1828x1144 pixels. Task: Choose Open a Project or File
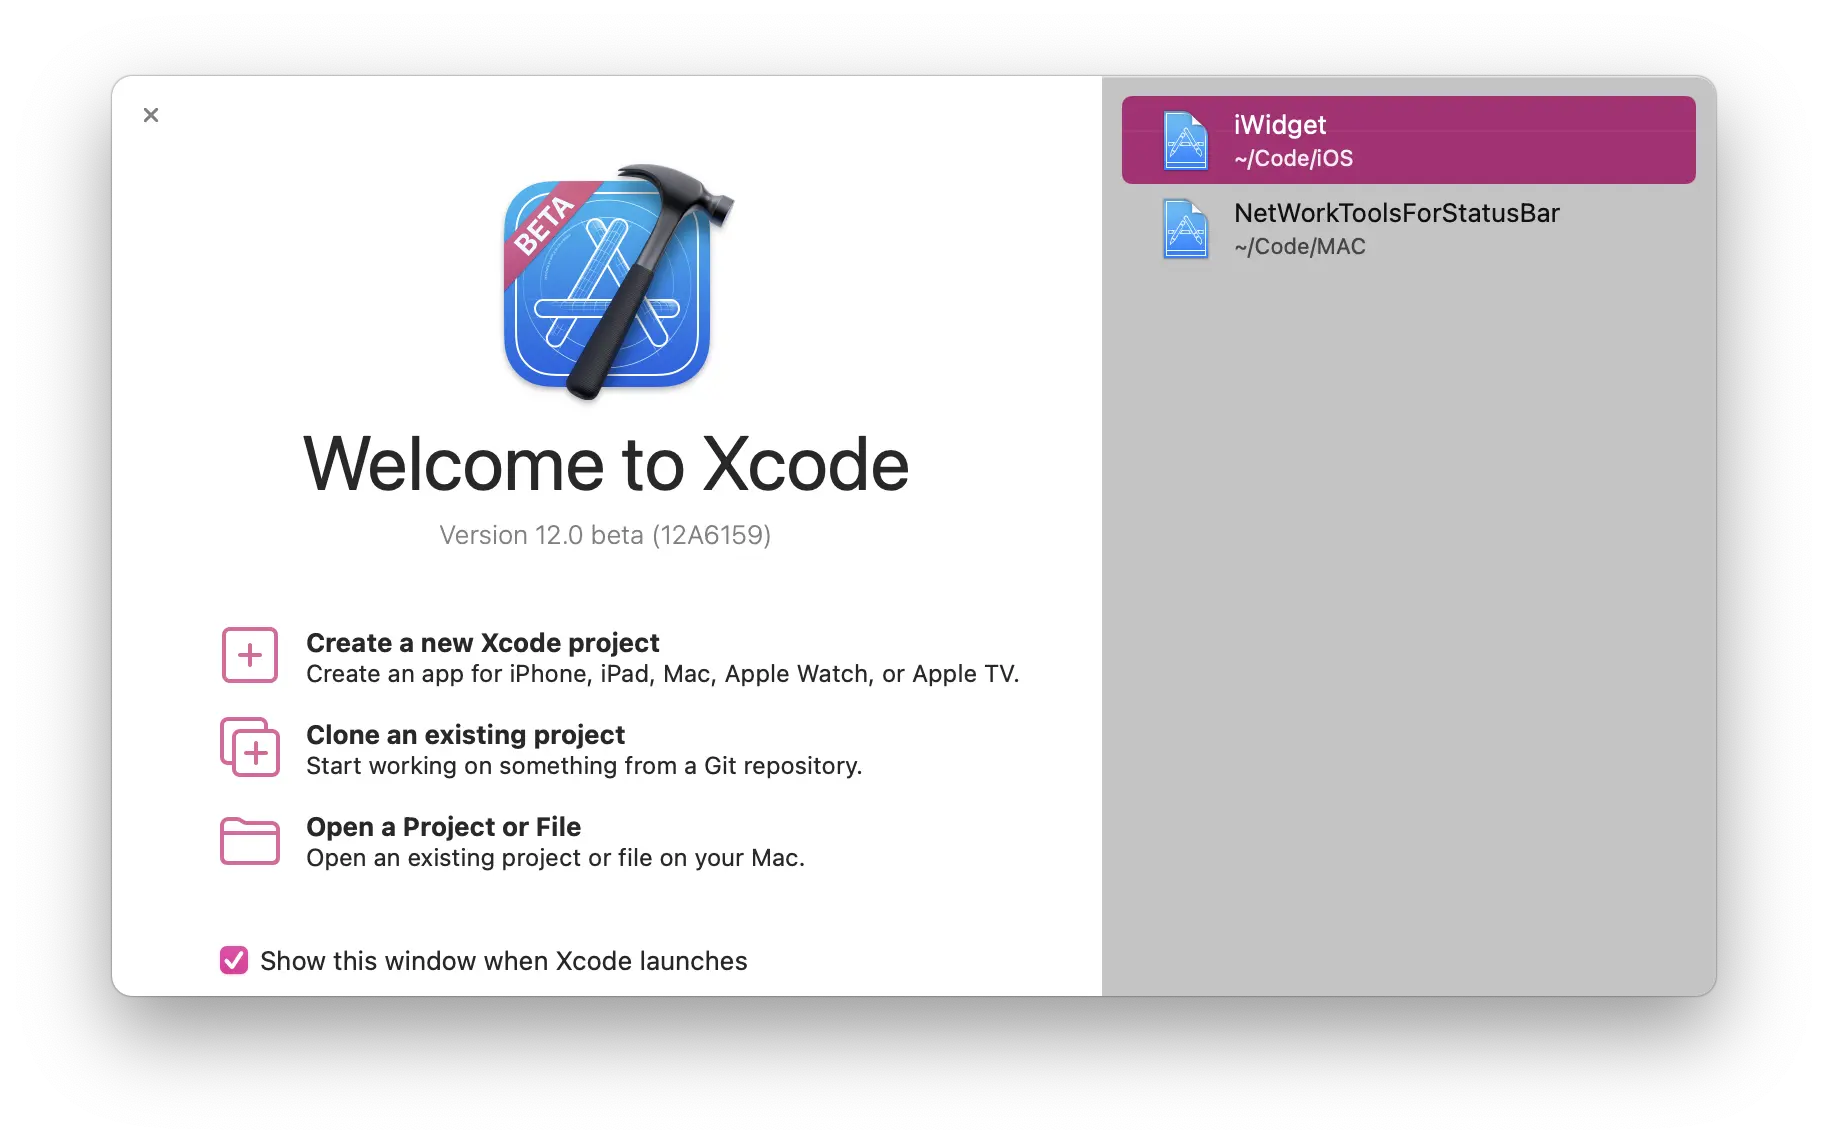click(x=443, y=826)
